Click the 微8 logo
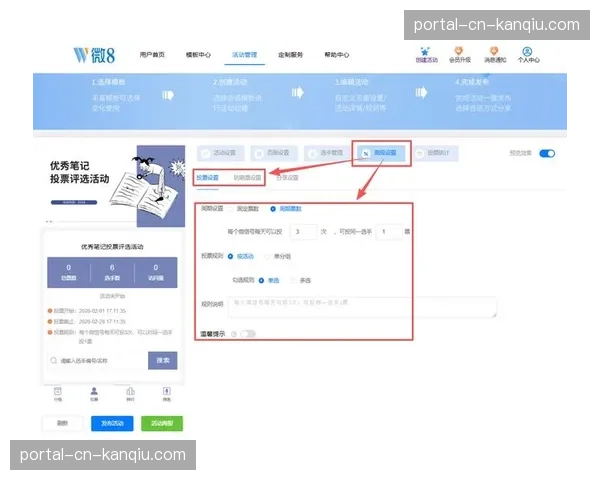The width and height of the screenshot is (600, 480). (94, 55)
